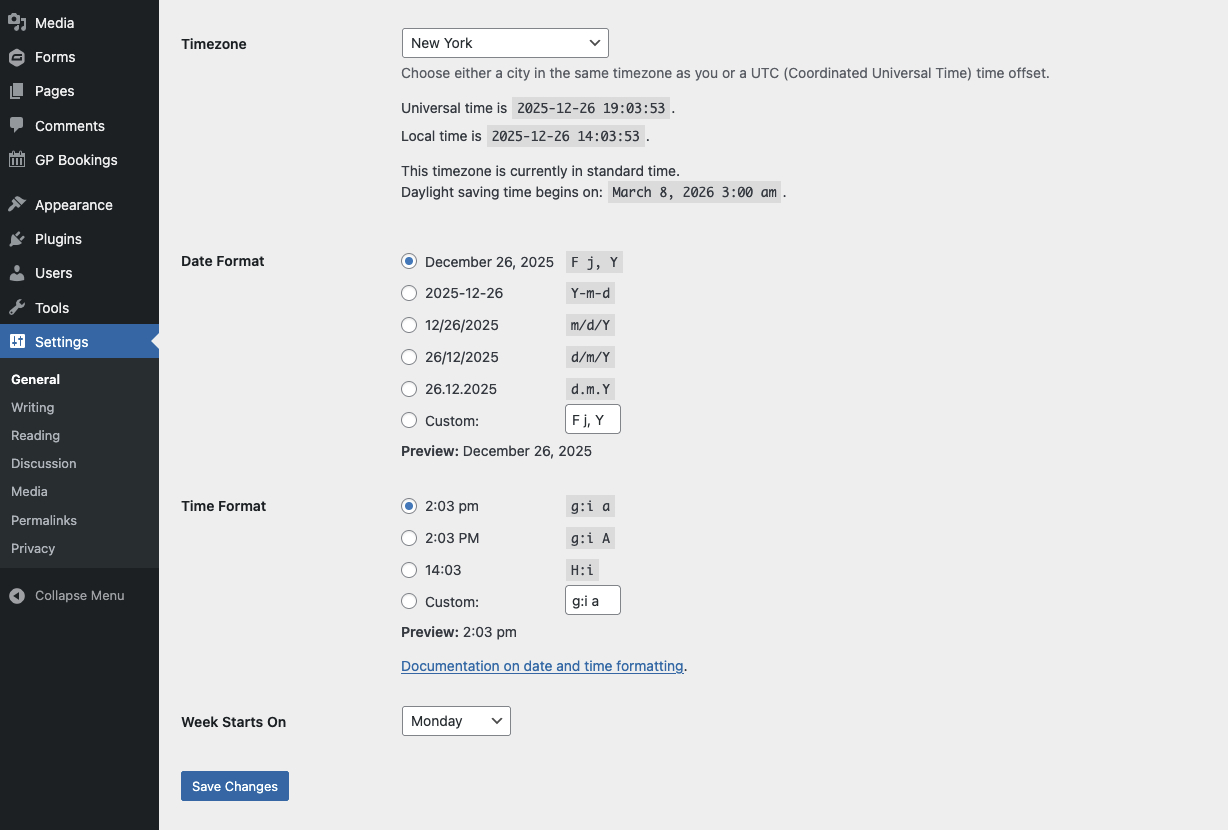The width and height of the screenshot is (1228, 830).
Task: Expand the Week Starts On dropdown
Action: click(456, 721)
